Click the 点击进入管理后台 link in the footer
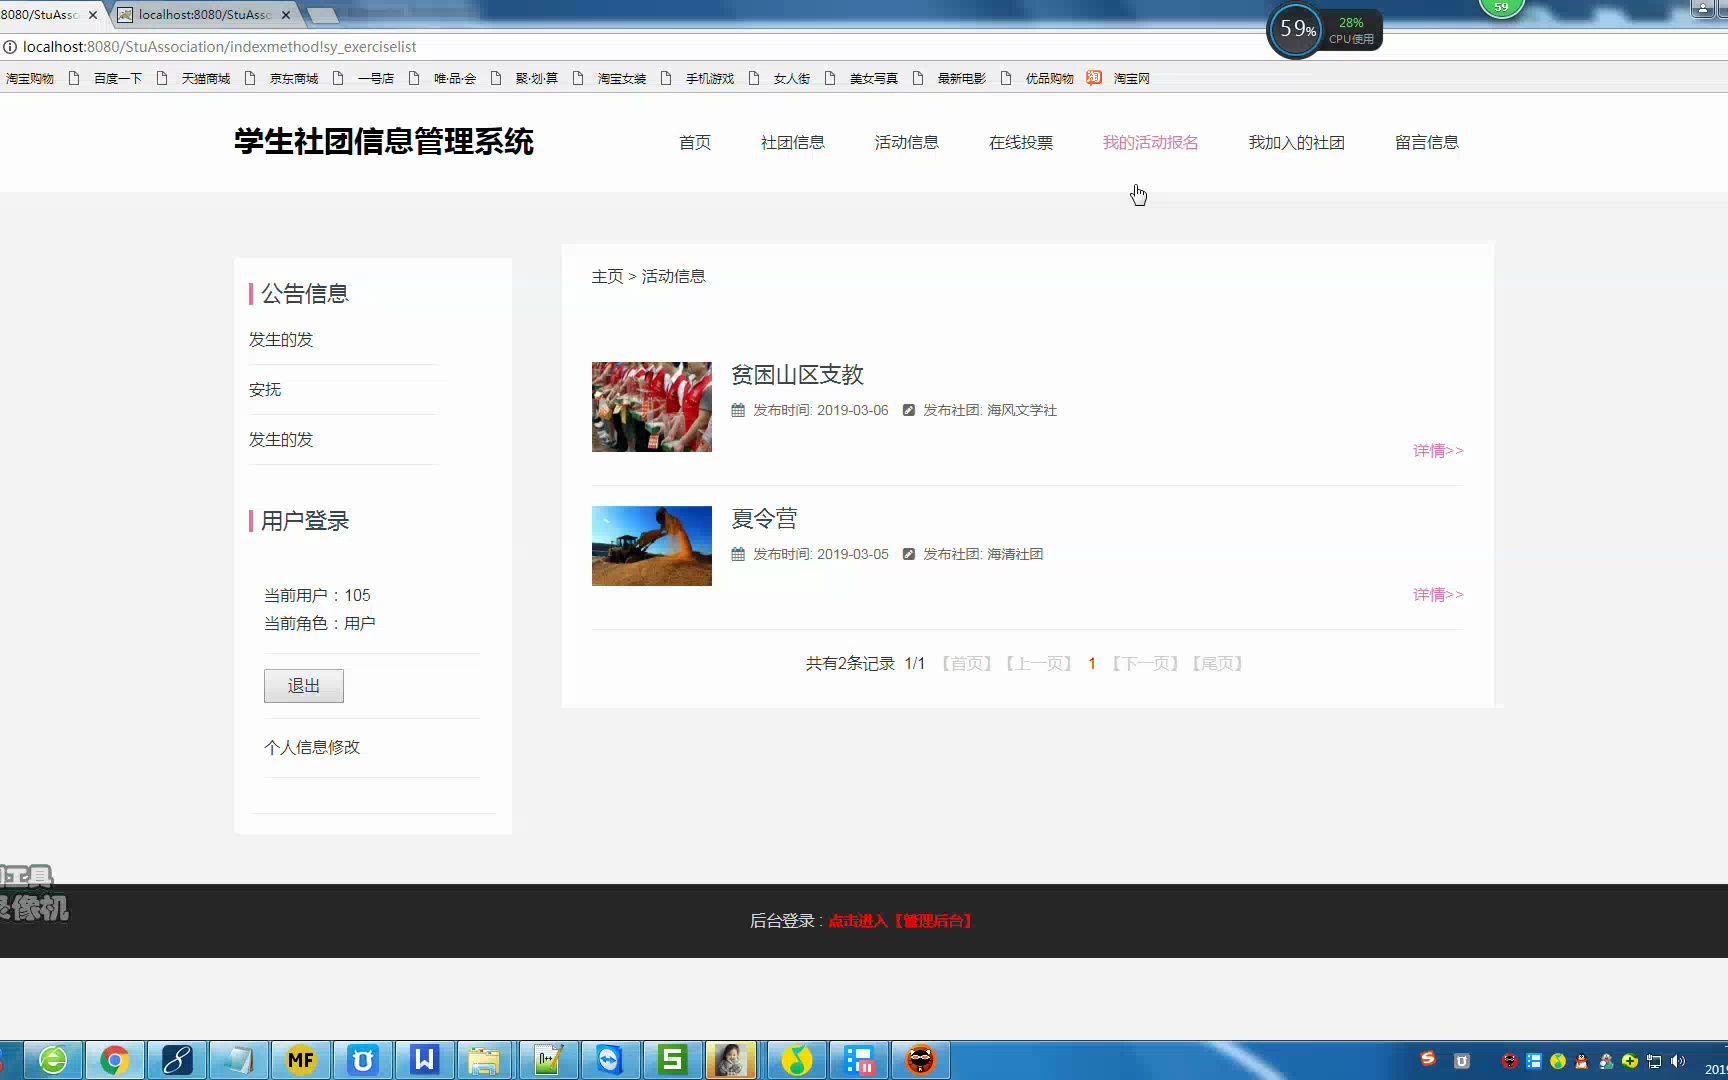The image size is (1728, 1080). pos(900,921)
